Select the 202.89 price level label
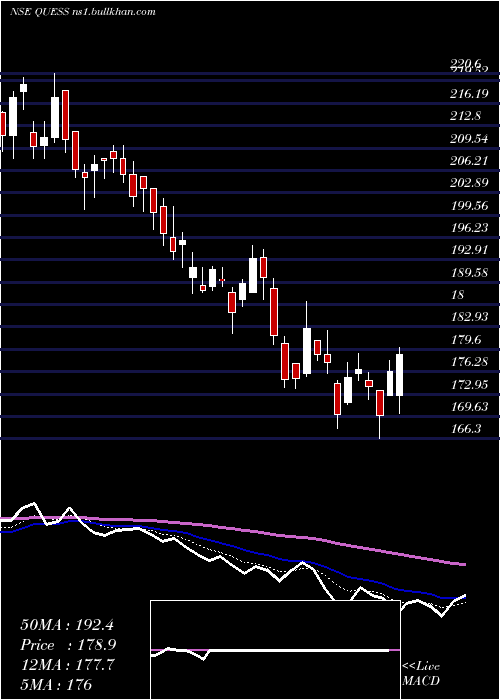Screen dimensions: 500x700 (469, 183)
